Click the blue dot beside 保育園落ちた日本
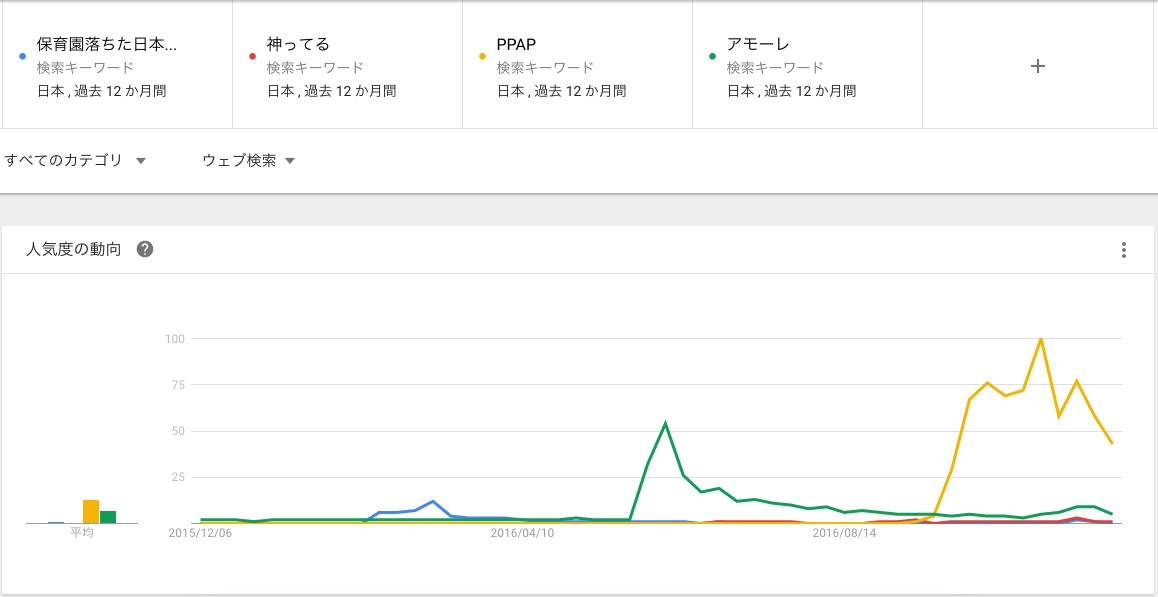This screenshot has width=1158, height=597. [x=22, y=56]
